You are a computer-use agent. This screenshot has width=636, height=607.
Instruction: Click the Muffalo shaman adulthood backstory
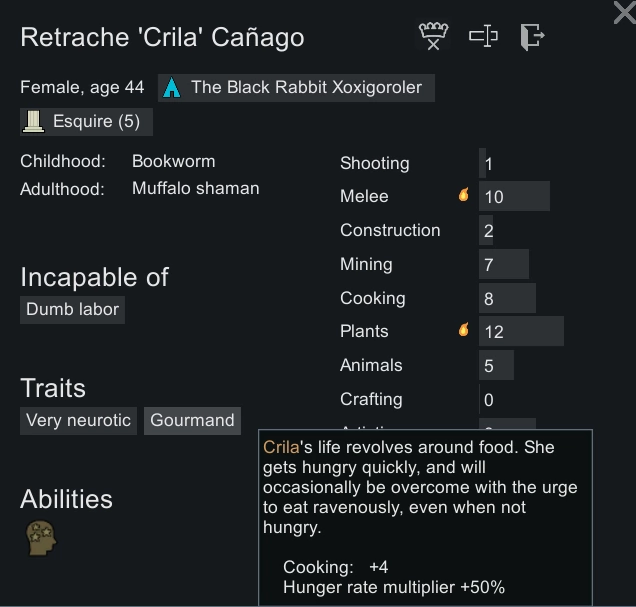pyautogui.click(x=195, y=188)
